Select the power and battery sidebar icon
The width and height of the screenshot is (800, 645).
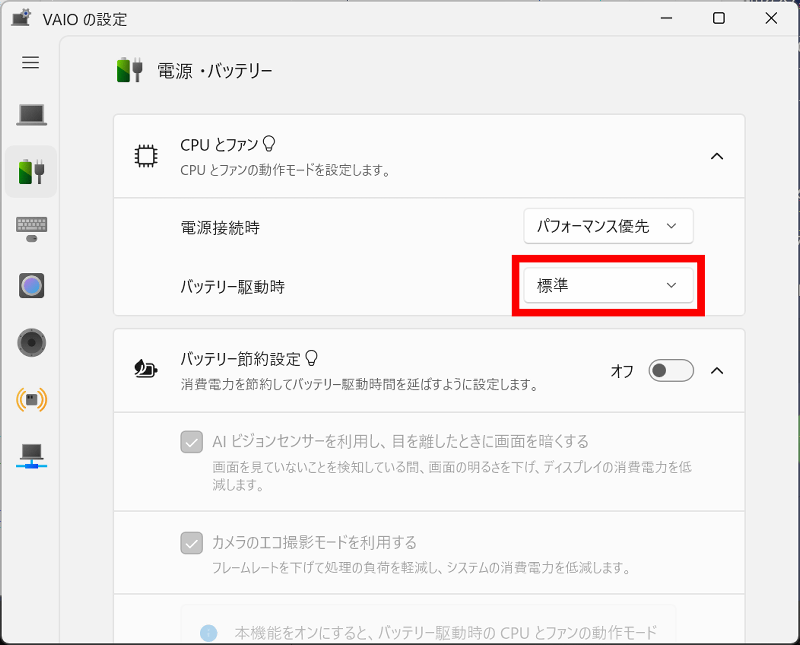tap(31, 171)
